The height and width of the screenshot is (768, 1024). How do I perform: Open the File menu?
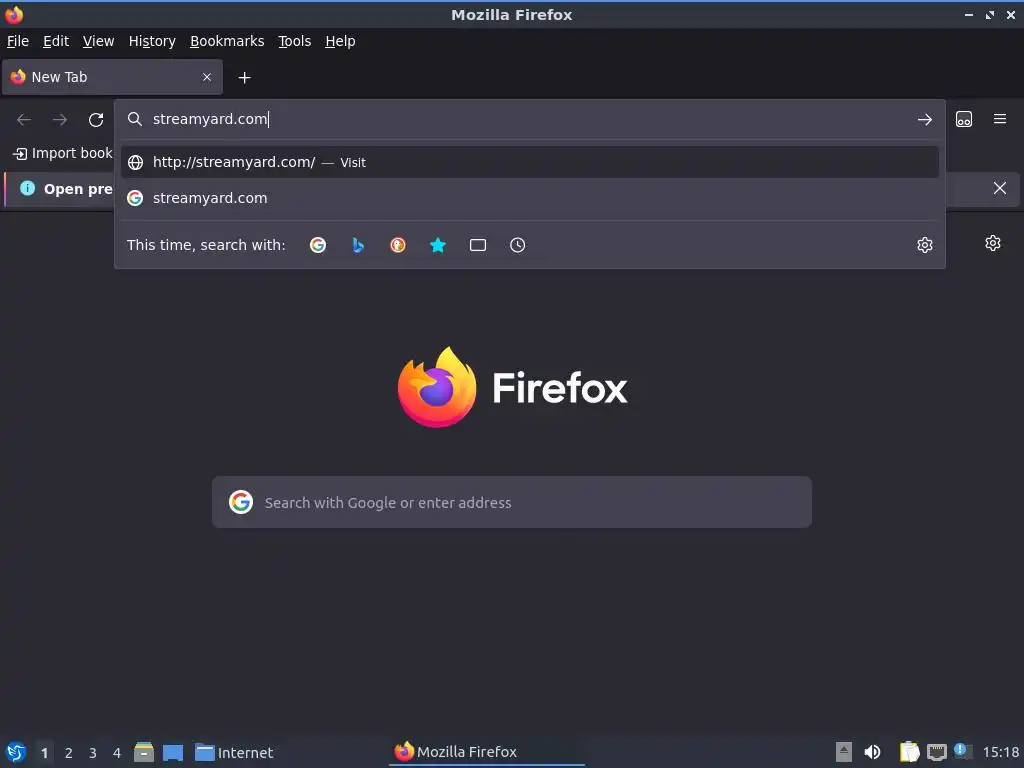tap(18, 41)
